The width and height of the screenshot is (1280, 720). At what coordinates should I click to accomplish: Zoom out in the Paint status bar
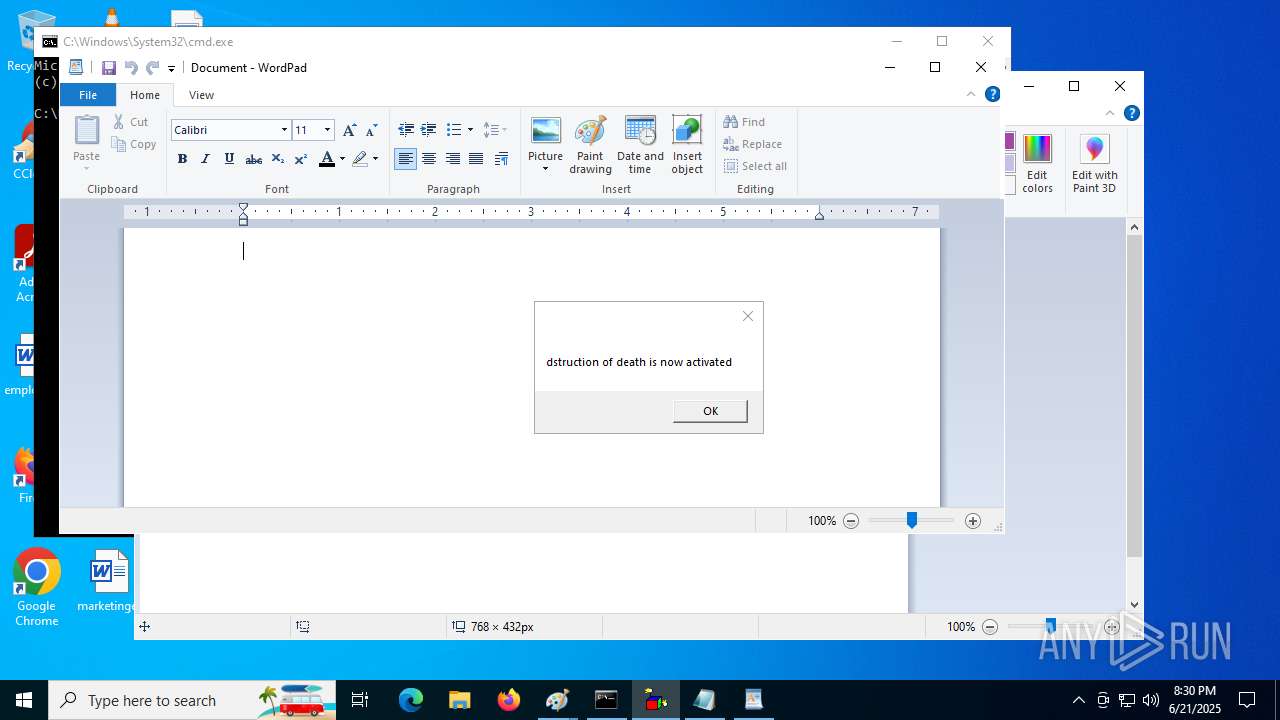[990, 627]
